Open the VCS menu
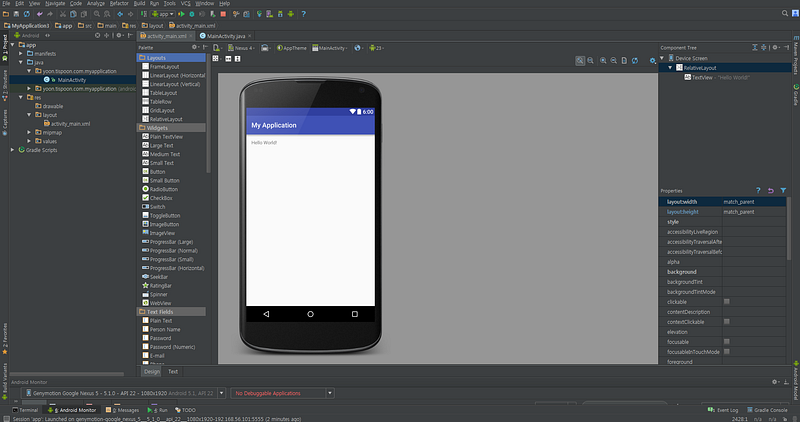Image resolution: width=800 pixels, height=422 pixels. [186, 4]
